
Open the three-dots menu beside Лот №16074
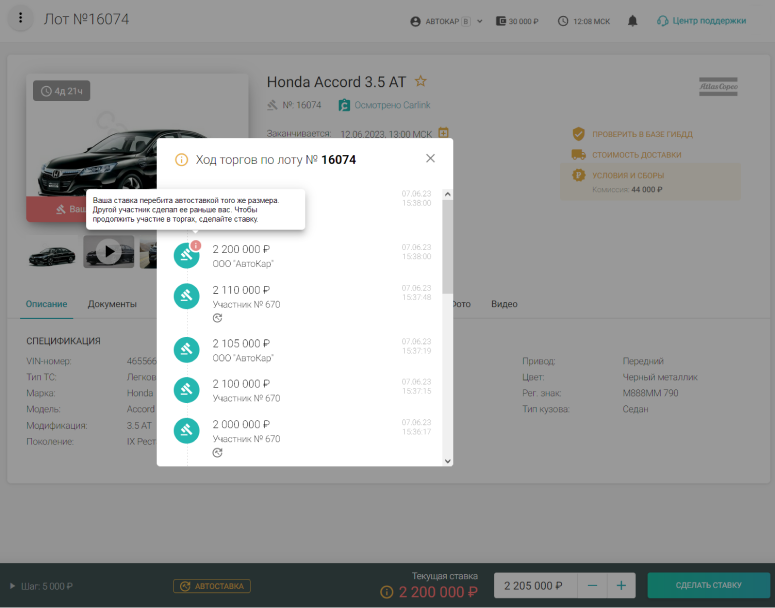(21, 19)
